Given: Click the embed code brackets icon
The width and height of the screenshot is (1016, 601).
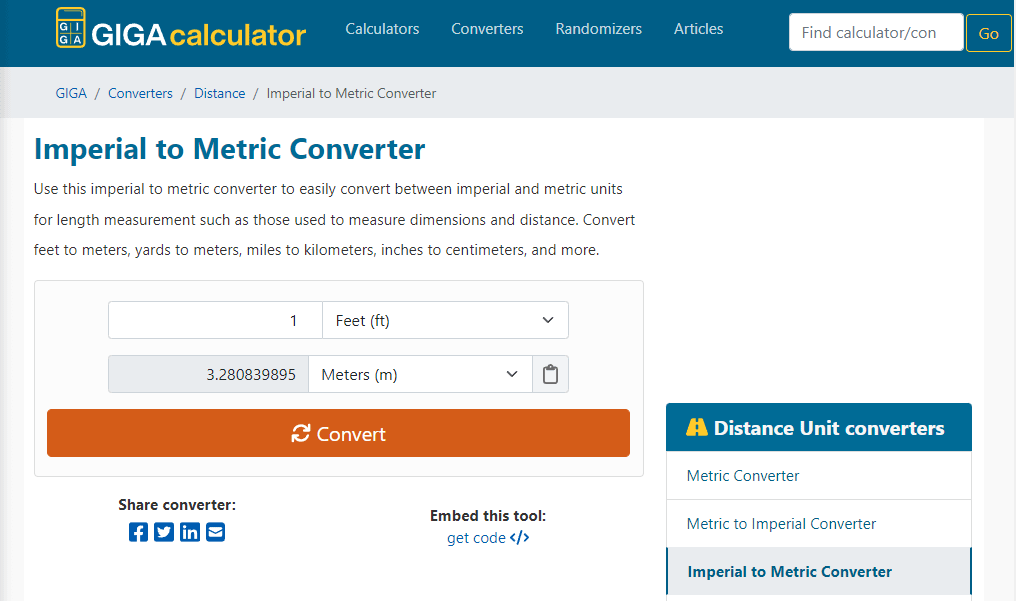Looking at the screenshot, I should pyautogui.click(x=520, y=538).
